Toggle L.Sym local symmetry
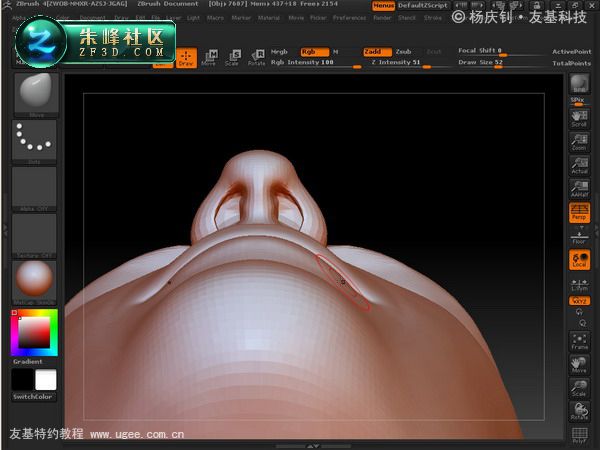 579,285
